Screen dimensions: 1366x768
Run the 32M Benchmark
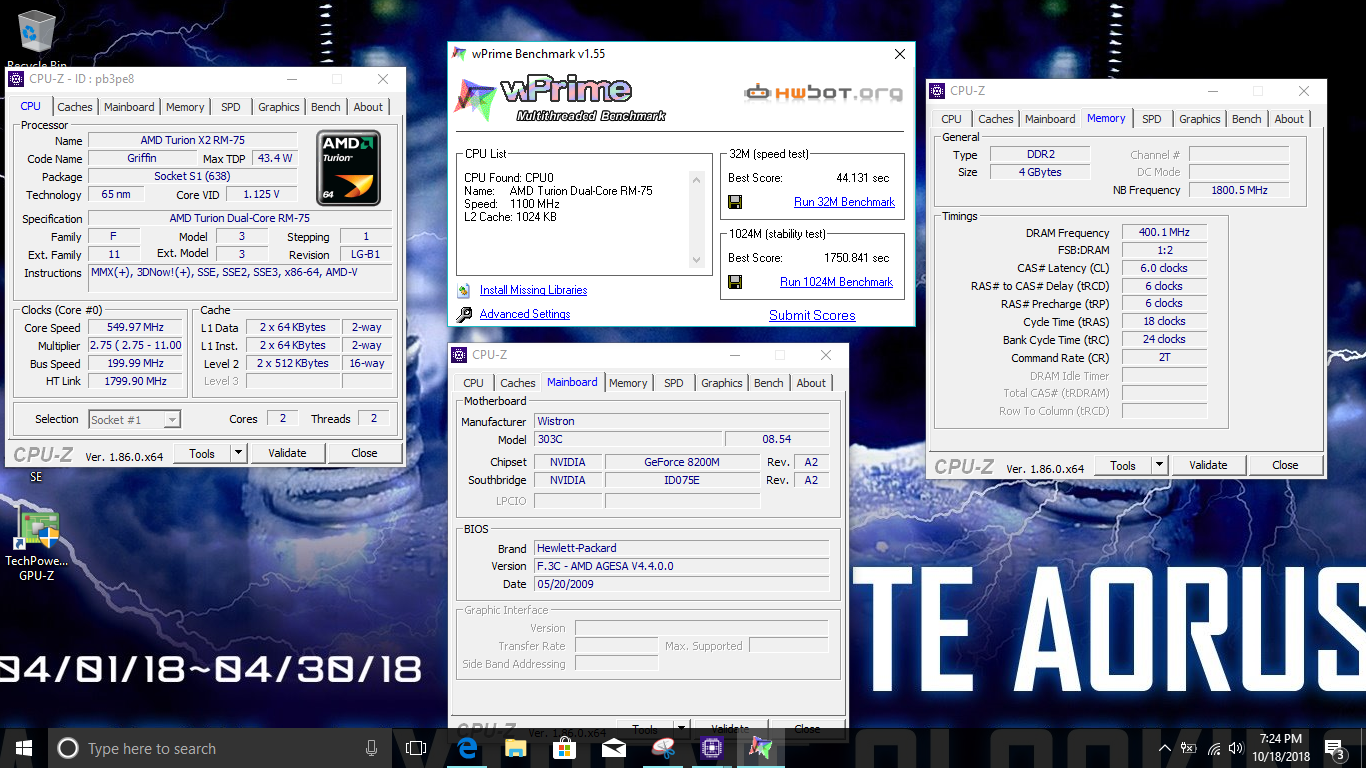pyautogui.click(x=844, y=202)
